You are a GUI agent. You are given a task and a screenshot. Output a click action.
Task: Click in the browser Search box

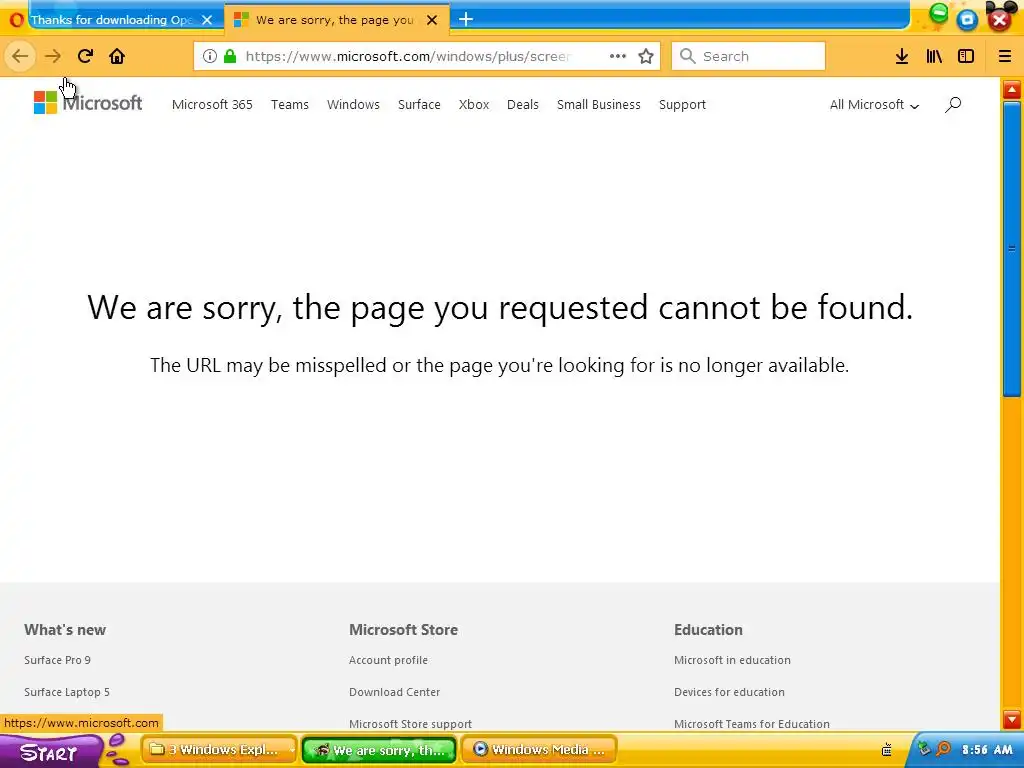(748, 56)
